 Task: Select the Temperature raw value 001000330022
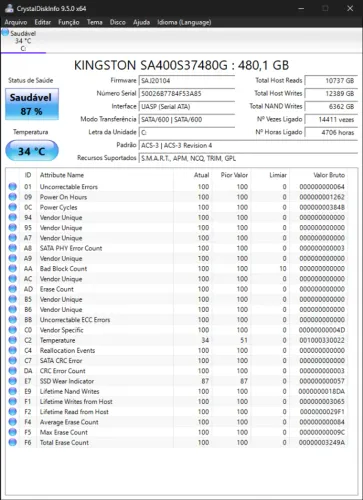[322, 340]
